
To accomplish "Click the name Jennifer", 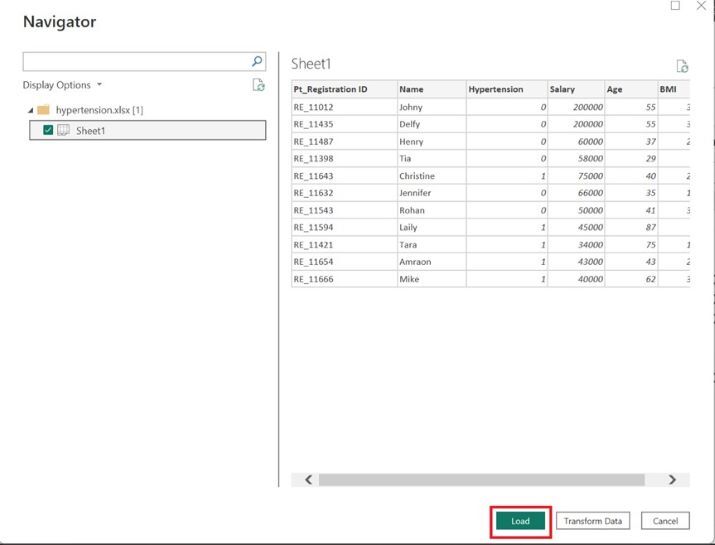I will coord(415,193).
